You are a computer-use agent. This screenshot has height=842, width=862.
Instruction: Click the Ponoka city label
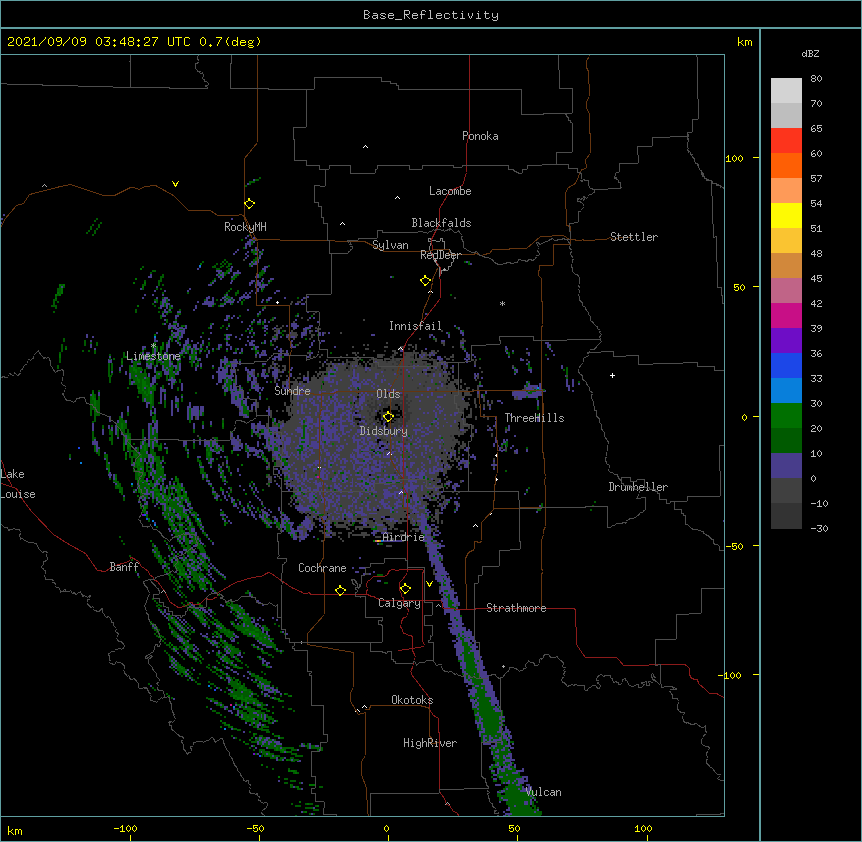pos(480,136)
